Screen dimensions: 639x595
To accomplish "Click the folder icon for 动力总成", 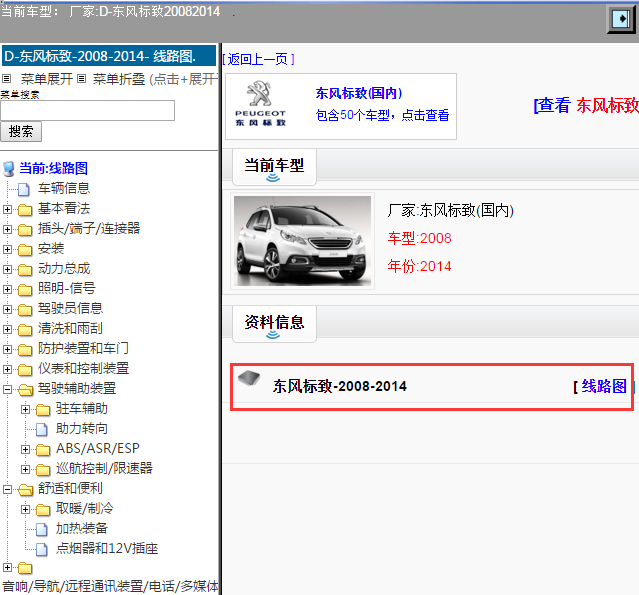I will click(25, 269).
